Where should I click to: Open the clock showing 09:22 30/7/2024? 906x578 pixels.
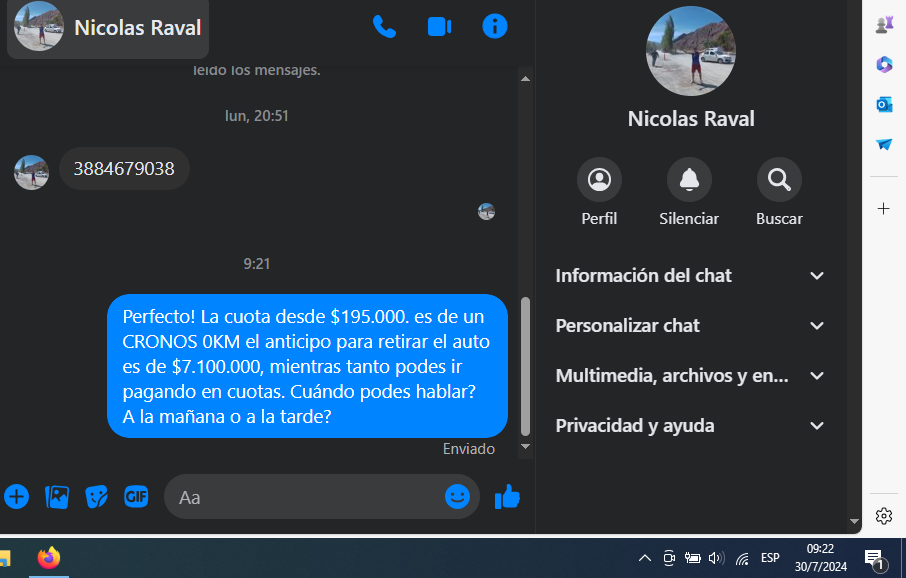point(820,557)
